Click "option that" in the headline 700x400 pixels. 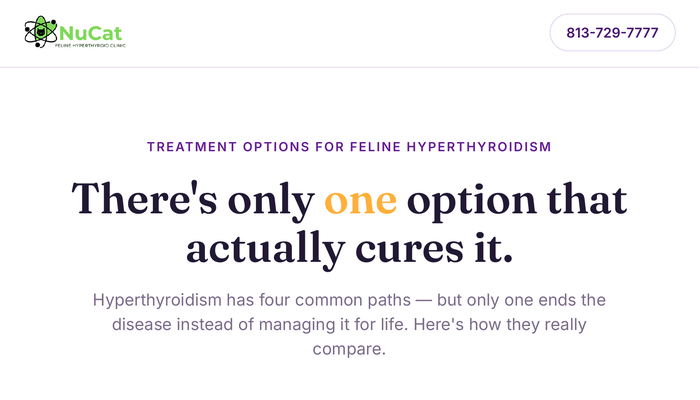pos(517,201)
